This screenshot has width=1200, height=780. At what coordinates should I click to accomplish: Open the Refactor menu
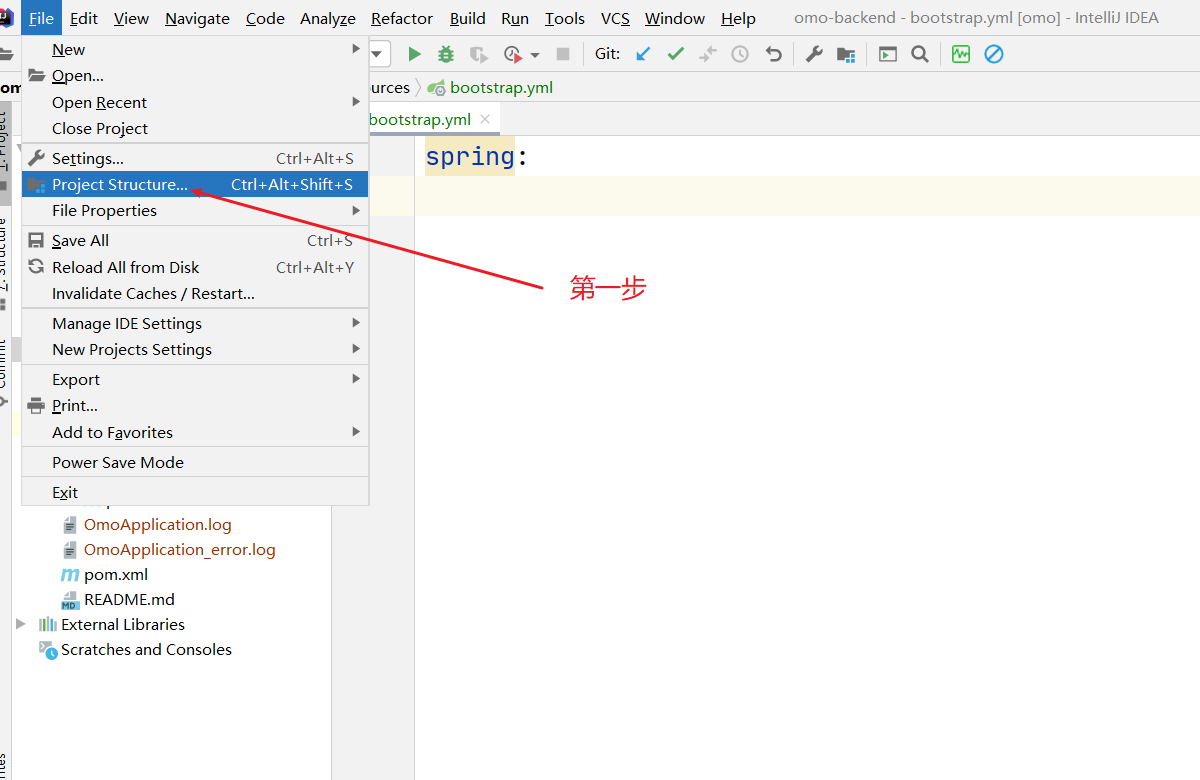[402, 18]
